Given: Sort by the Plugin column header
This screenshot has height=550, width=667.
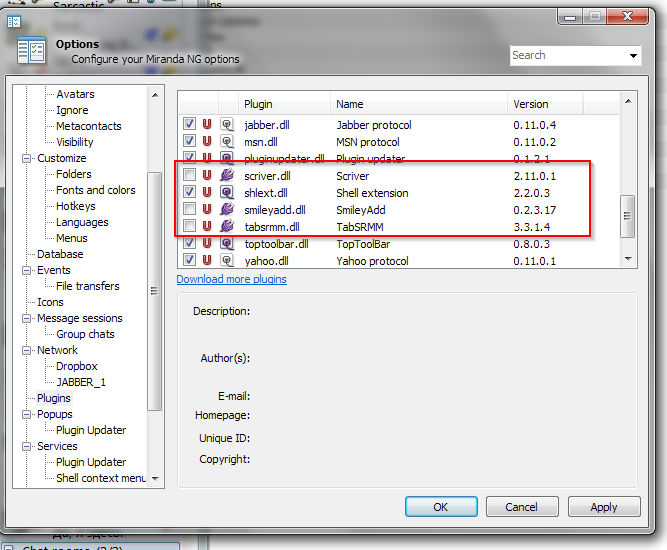Looking at the screenshot, I should pyautogui.click(x=284, y=104).
